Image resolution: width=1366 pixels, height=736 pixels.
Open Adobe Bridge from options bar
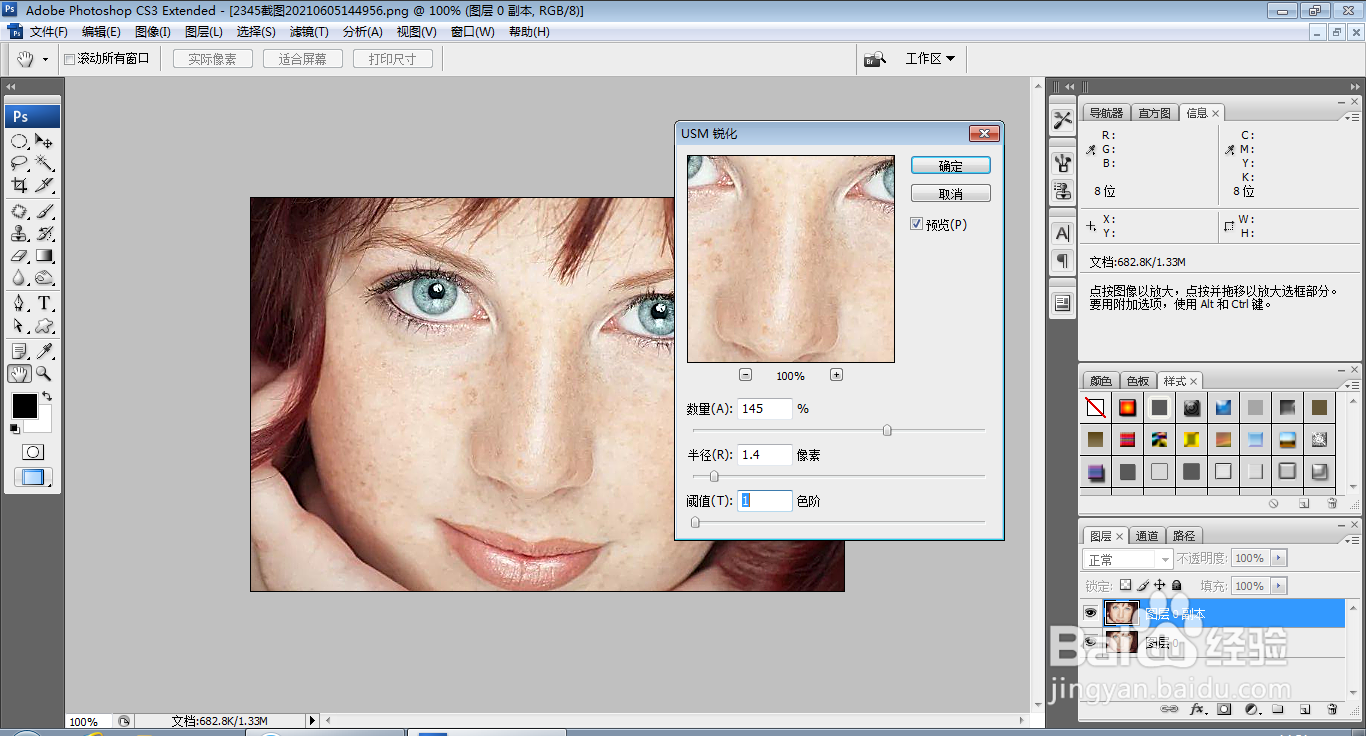click(x=875, y=59)
